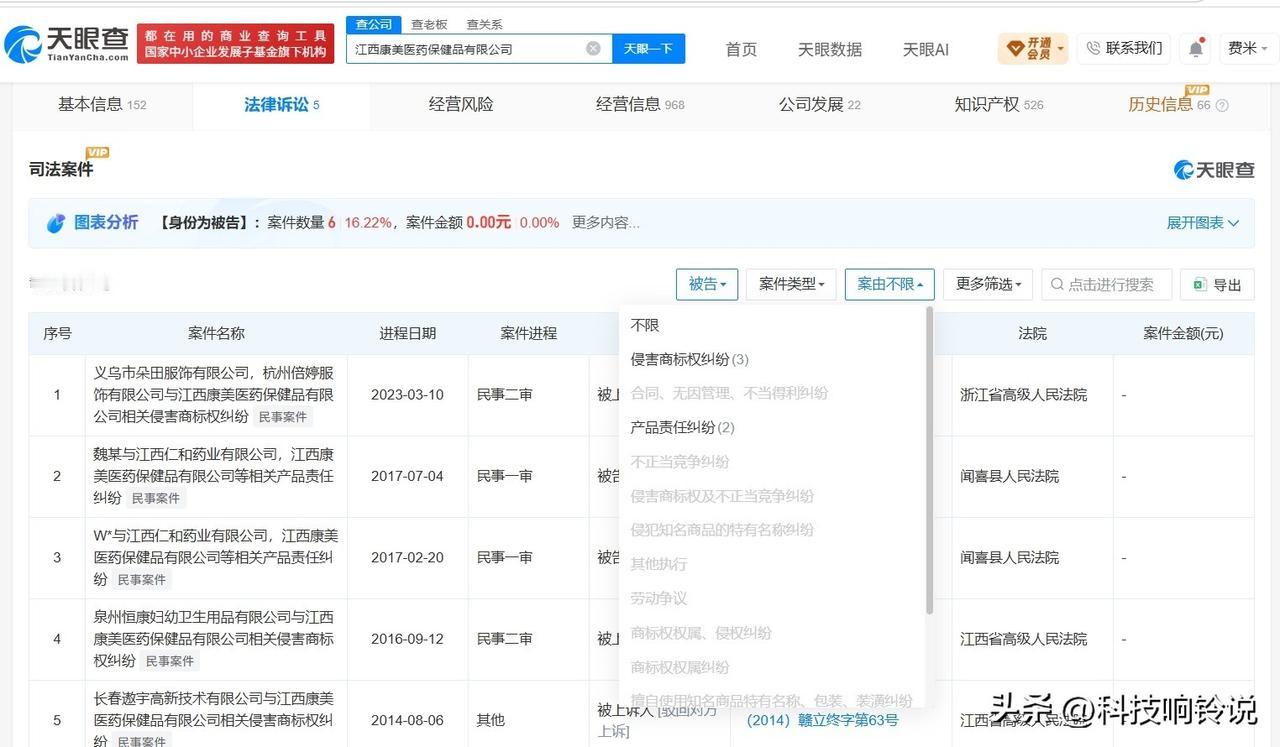
Task: Click the TianYanCha logo in the header
Action: [x=66, y=44]
